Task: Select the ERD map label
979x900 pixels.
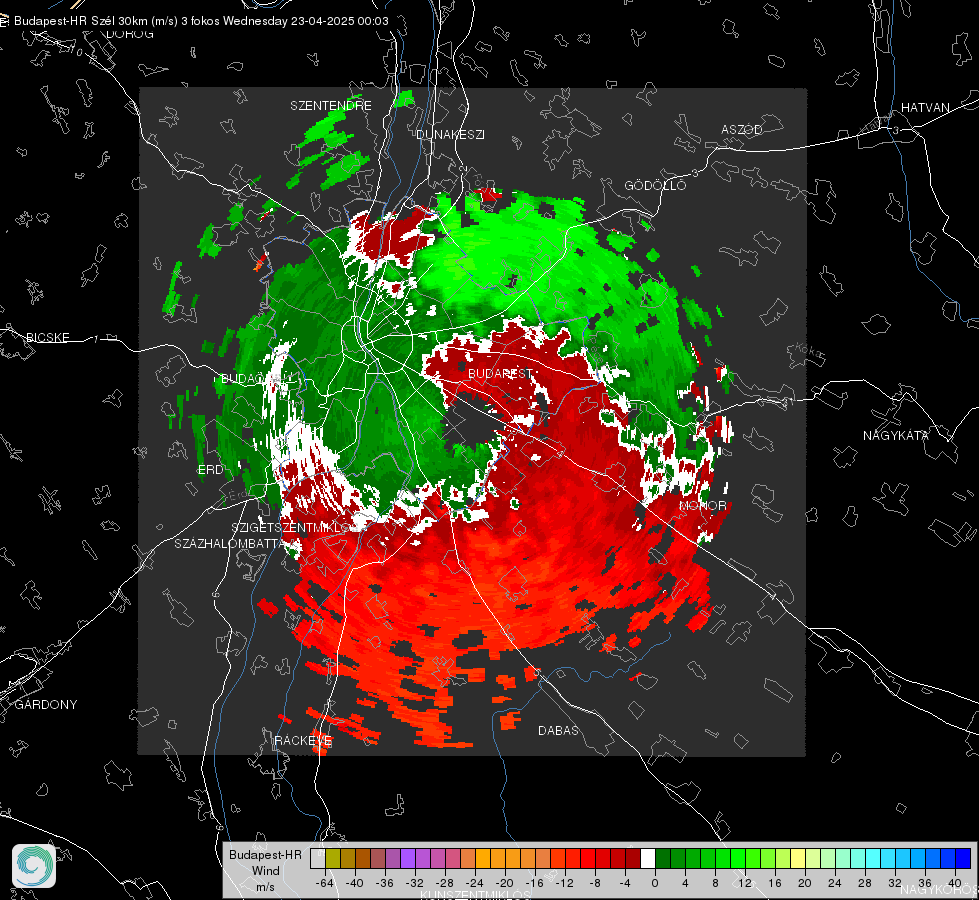Action: click(x=210, y=470)
